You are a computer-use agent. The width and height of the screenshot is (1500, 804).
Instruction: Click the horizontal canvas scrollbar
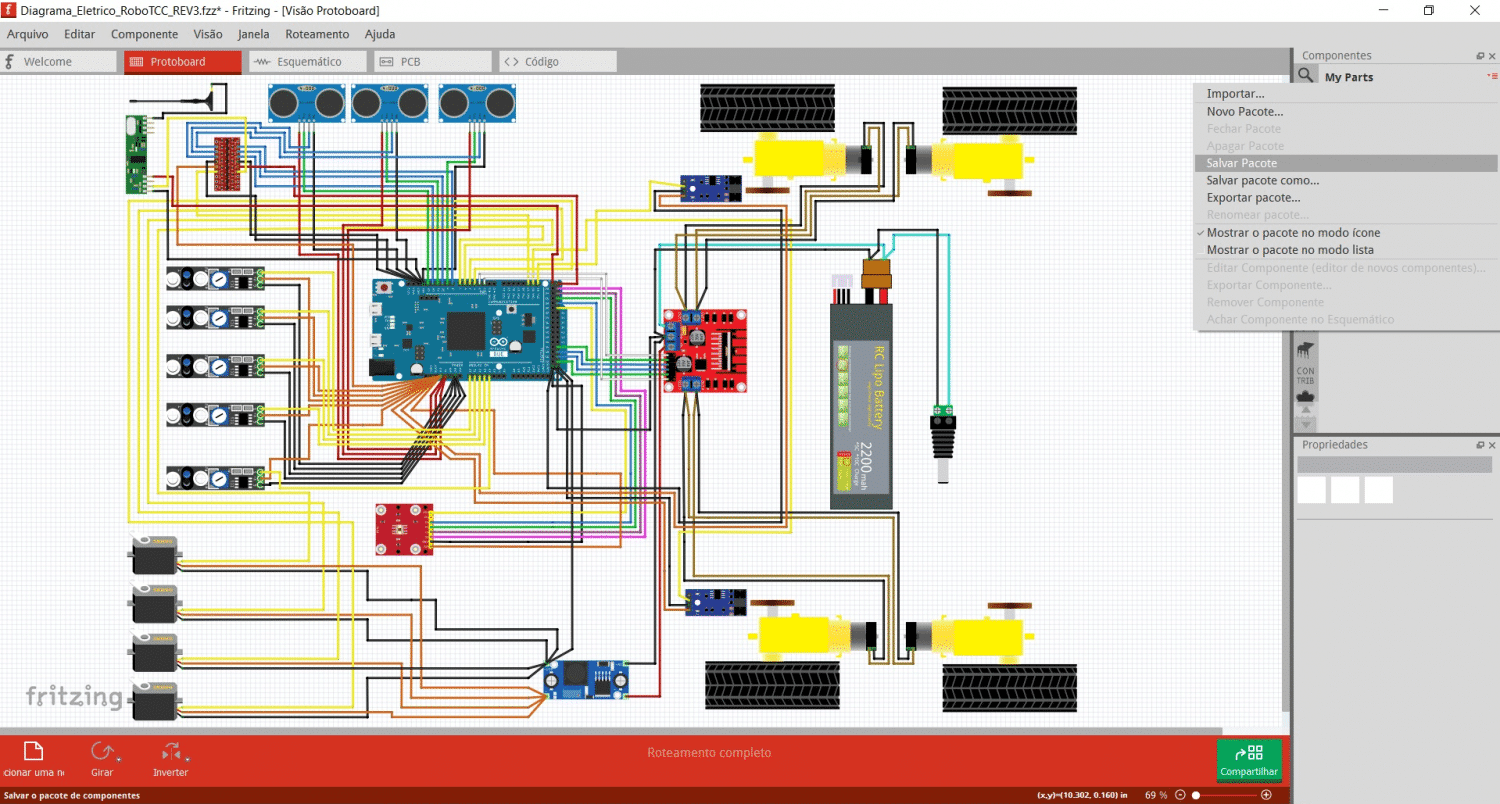click(610, 732)
